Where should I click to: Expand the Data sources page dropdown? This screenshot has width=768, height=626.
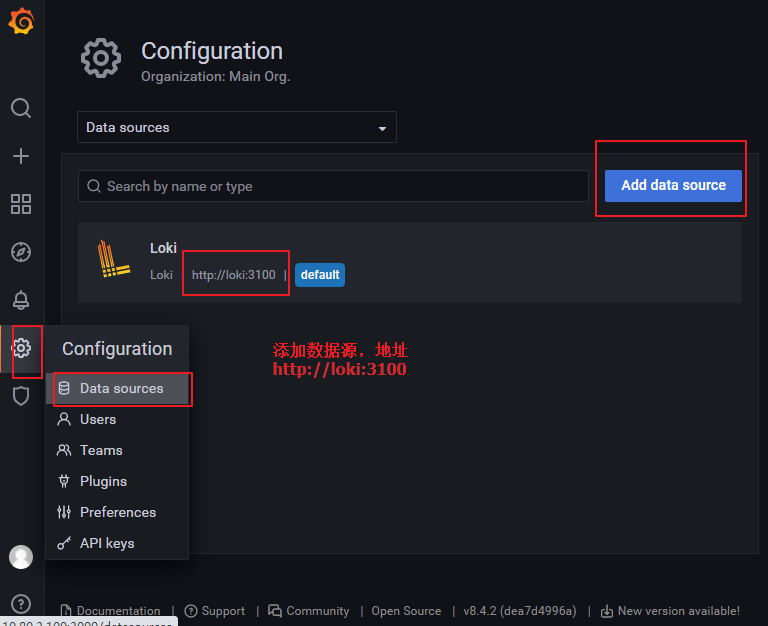pos(237,127)
